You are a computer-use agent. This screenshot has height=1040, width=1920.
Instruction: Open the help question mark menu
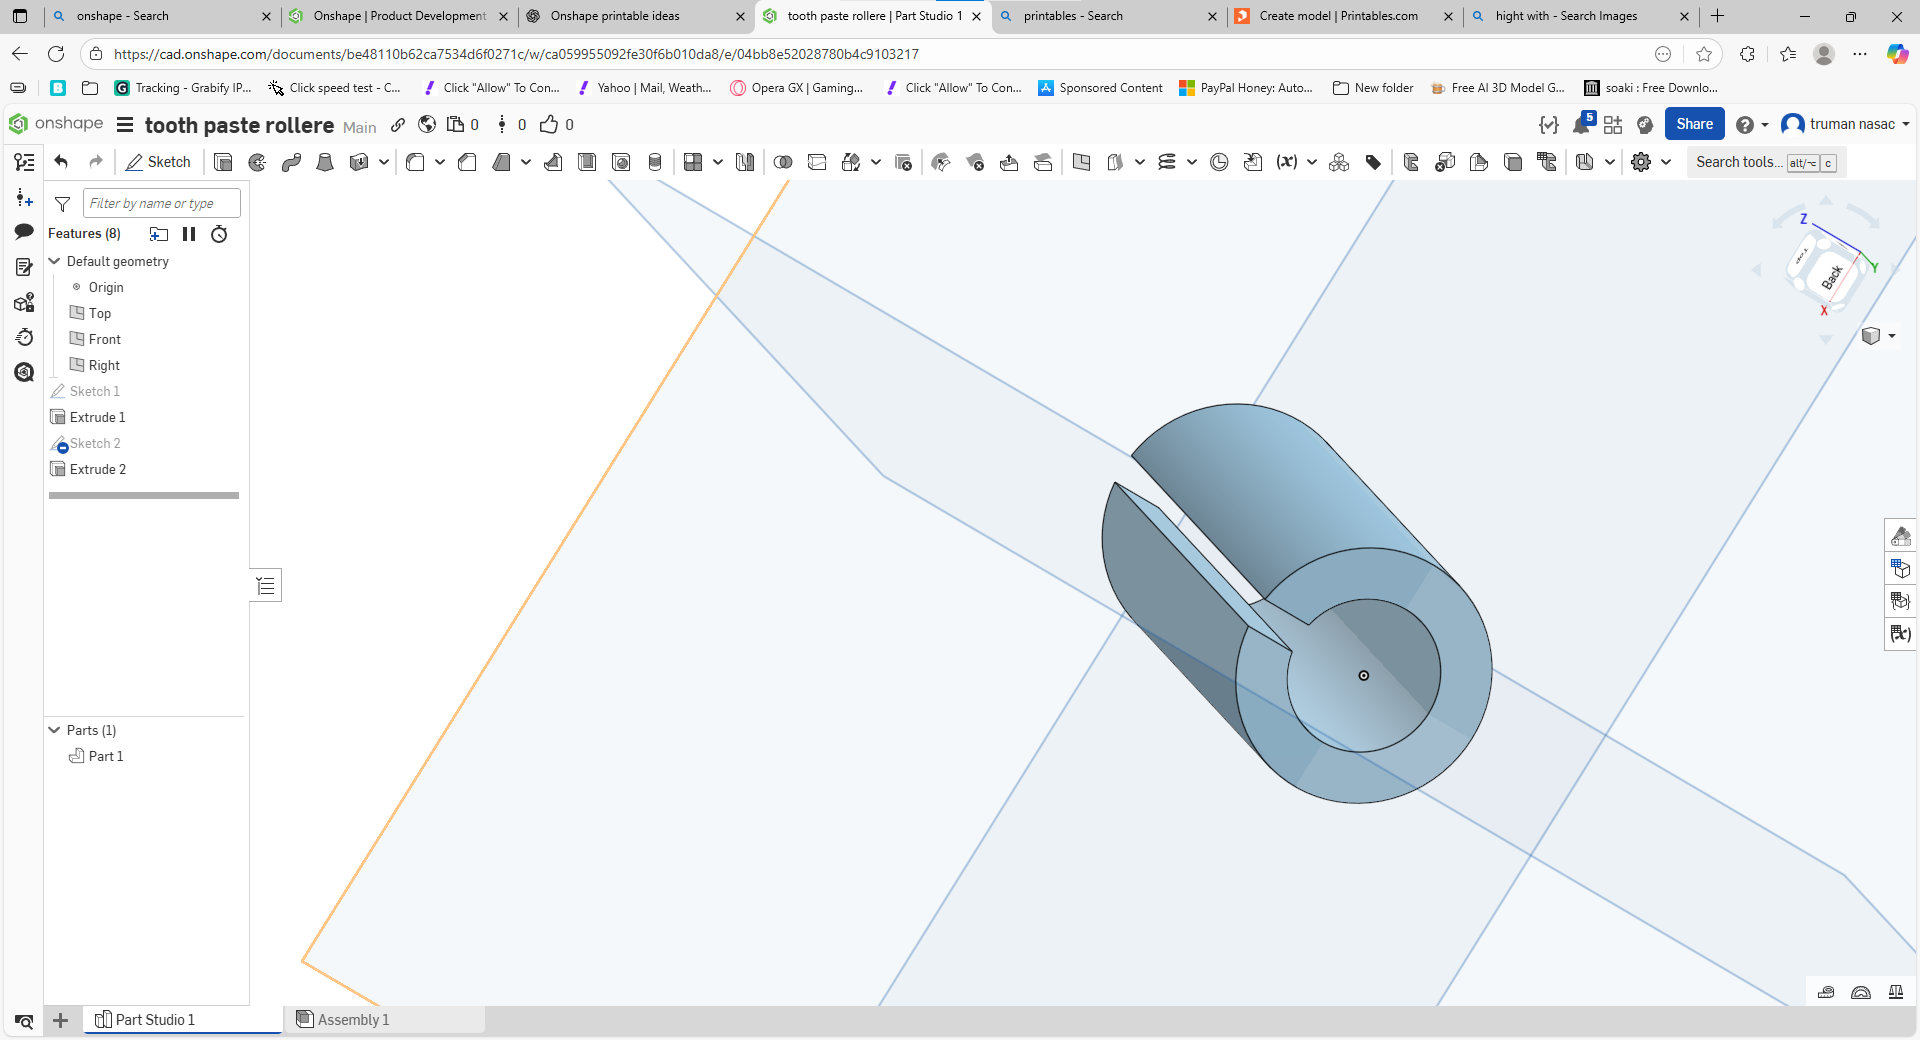pos(1752,124)
